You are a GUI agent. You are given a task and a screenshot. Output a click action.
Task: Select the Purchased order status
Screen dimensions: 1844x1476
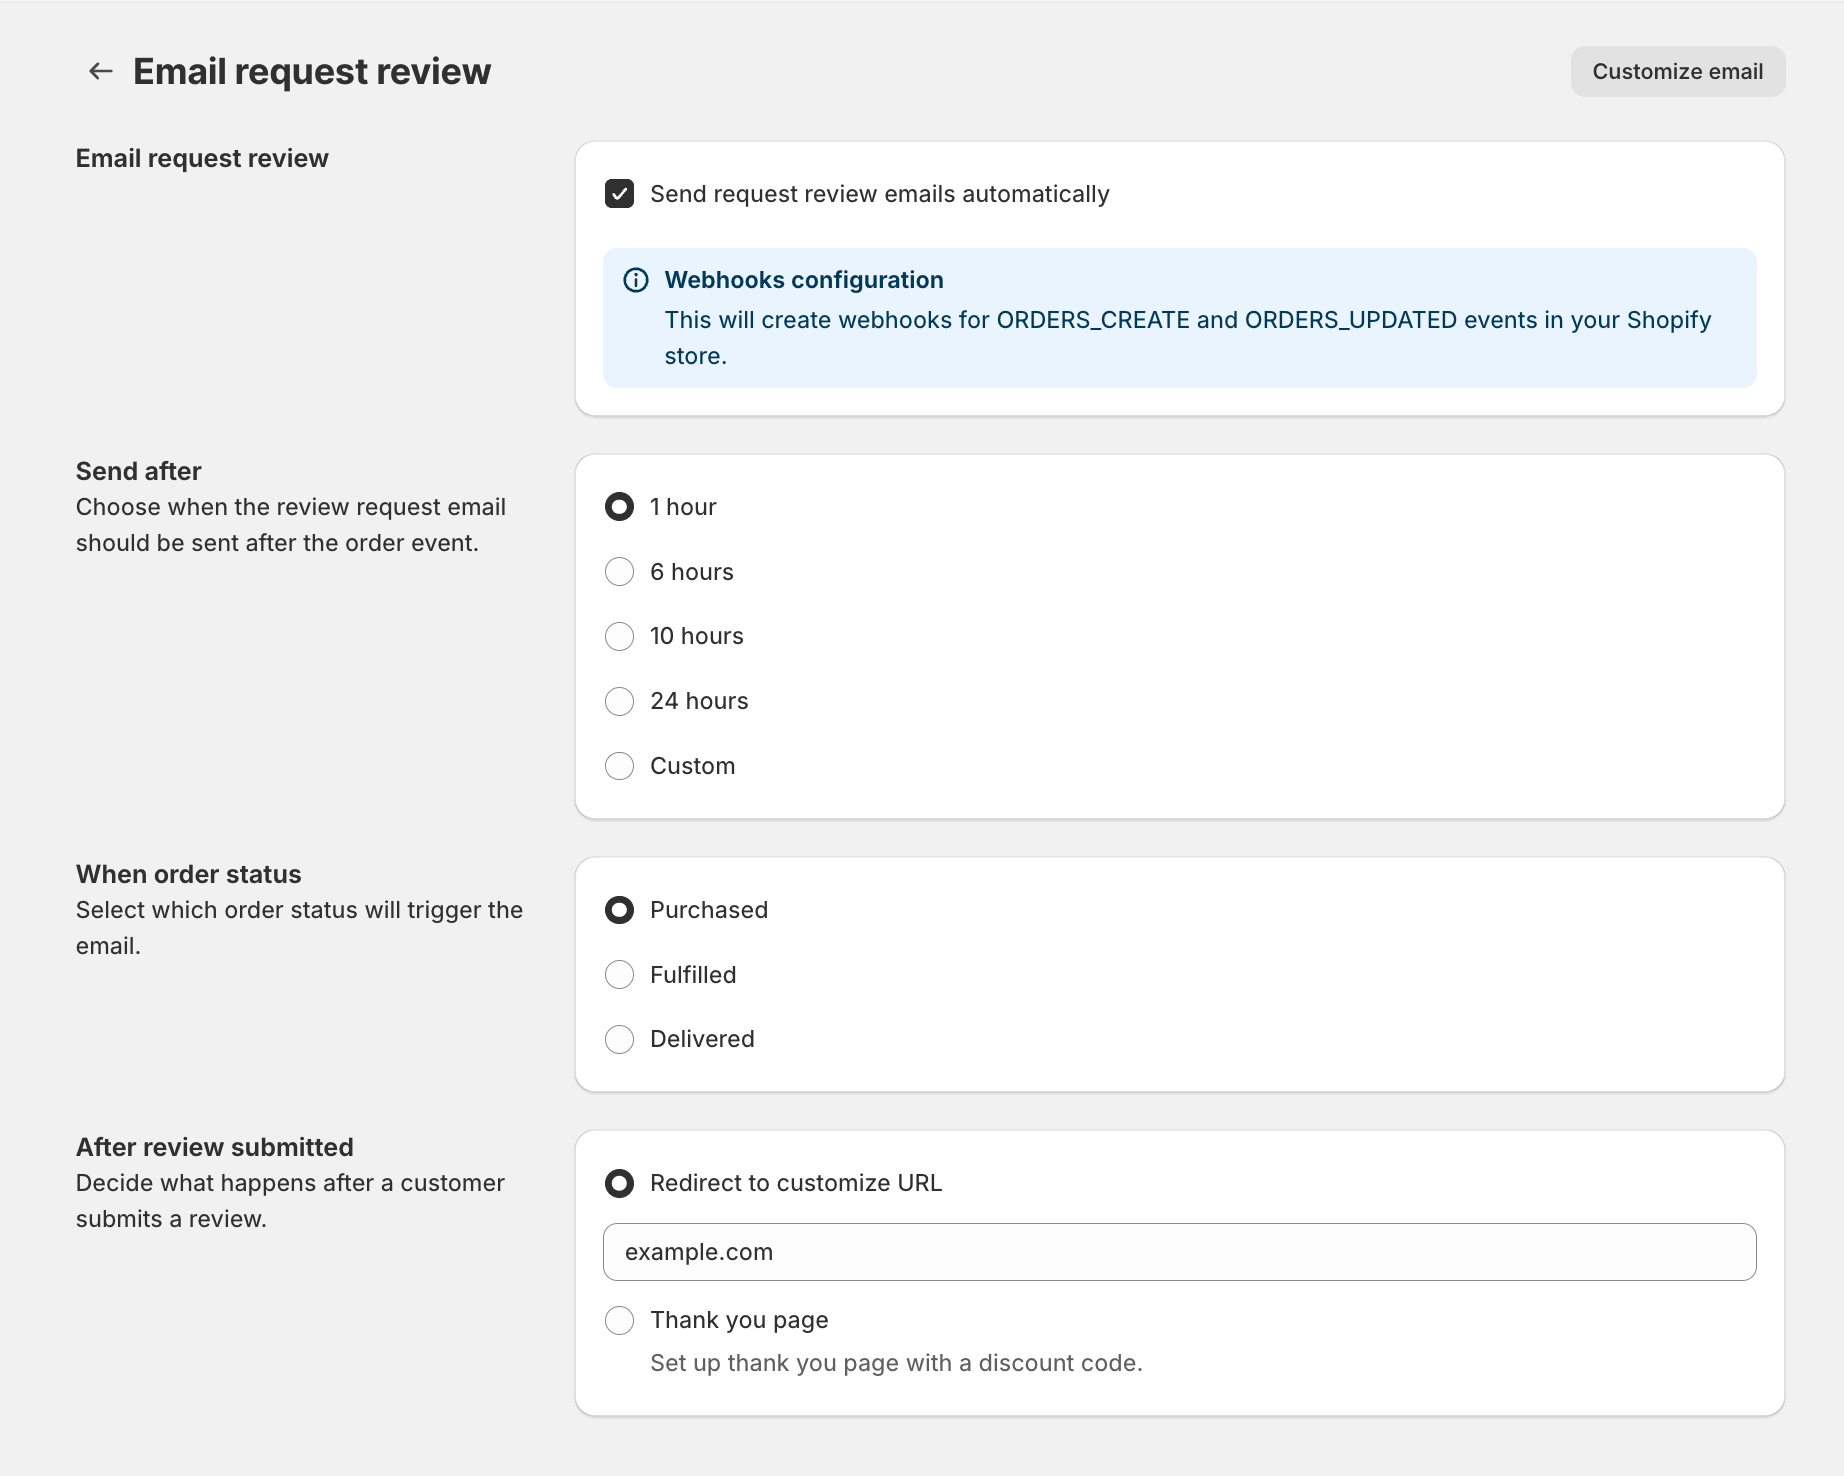click(620, 910)
